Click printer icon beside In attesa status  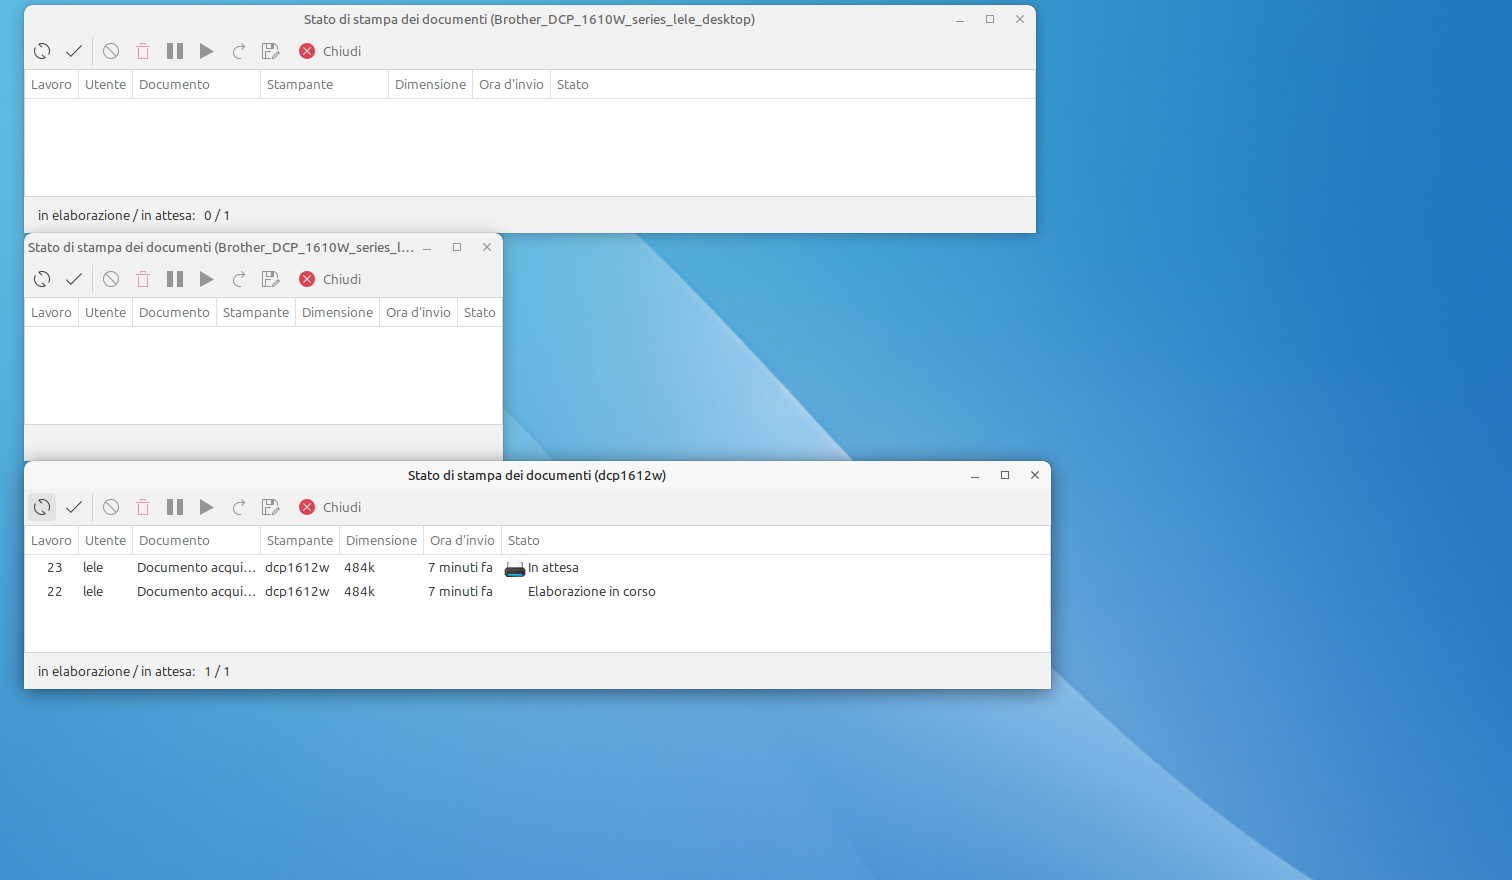[515, 569]
